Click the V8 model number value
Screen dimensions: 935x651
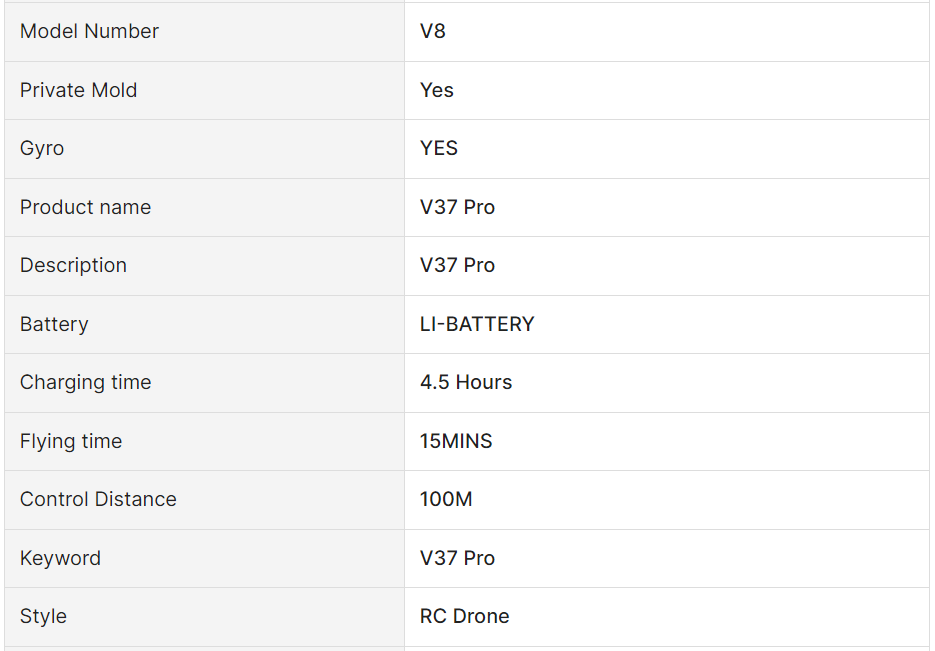(x=433, y=31)
